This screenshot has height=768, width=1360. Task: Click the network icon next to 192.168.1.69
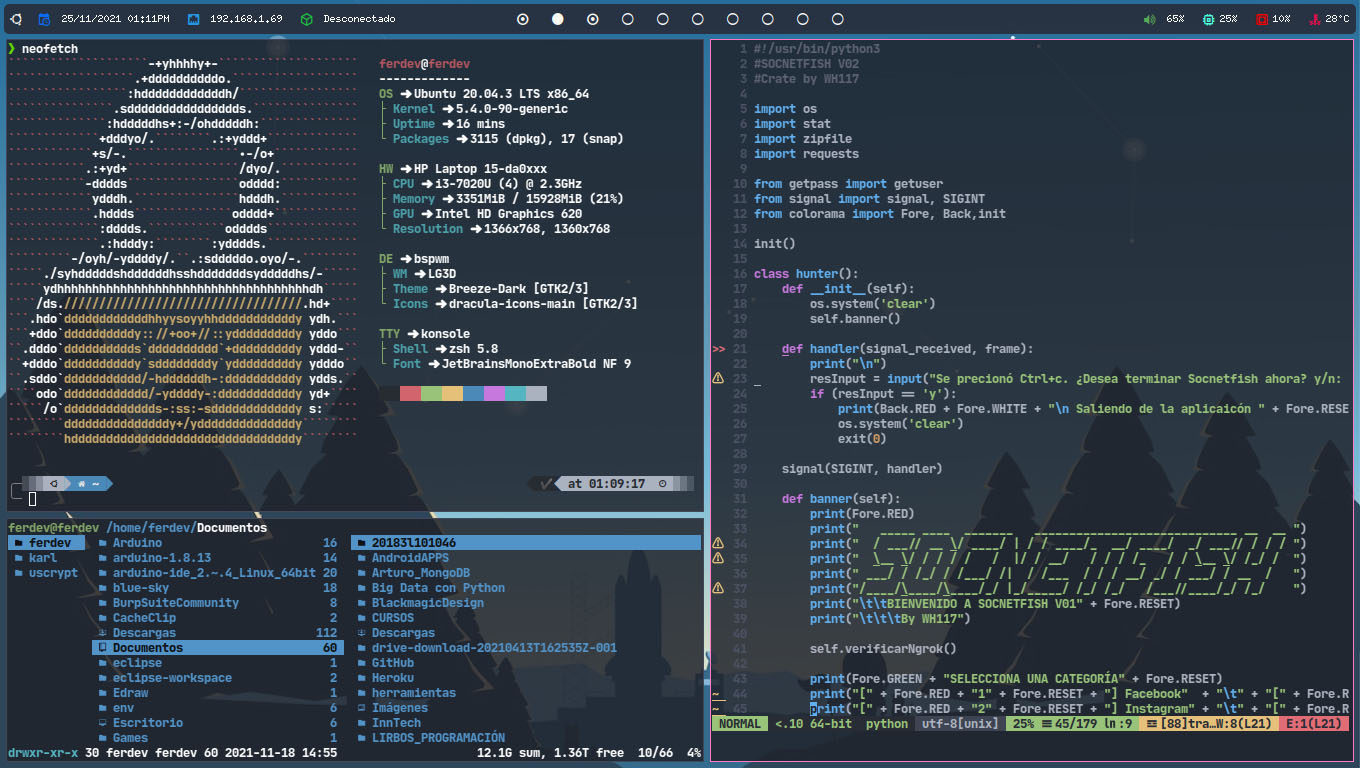[x=193, y=19]
